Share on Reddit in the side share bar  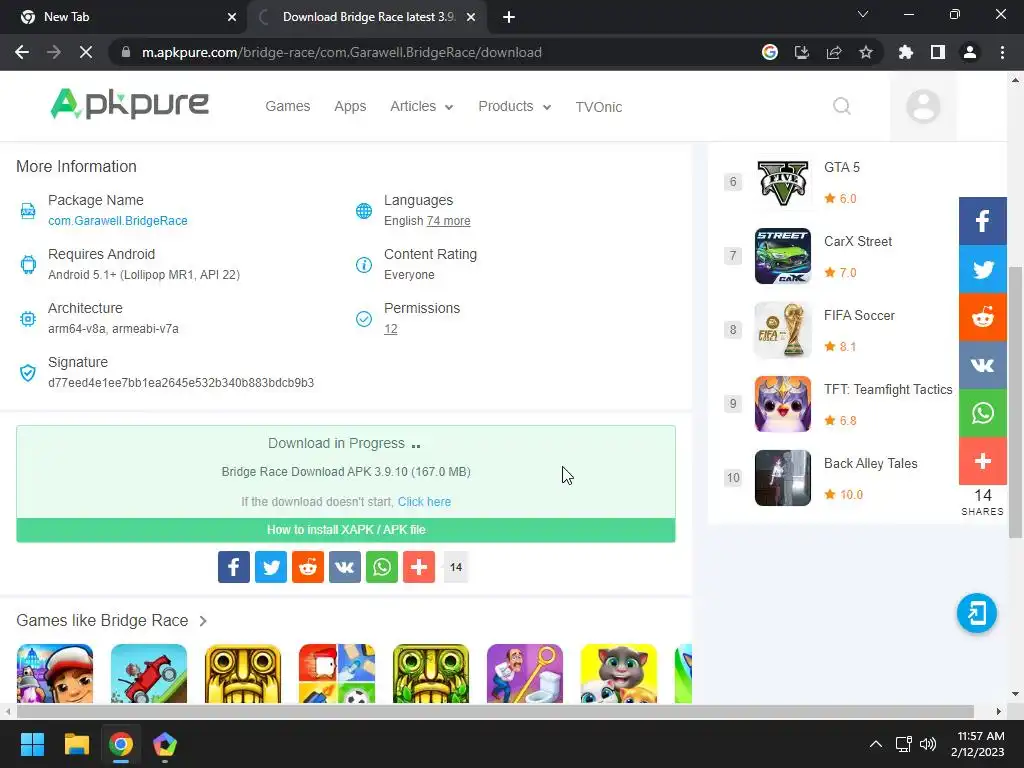(982, 317)
